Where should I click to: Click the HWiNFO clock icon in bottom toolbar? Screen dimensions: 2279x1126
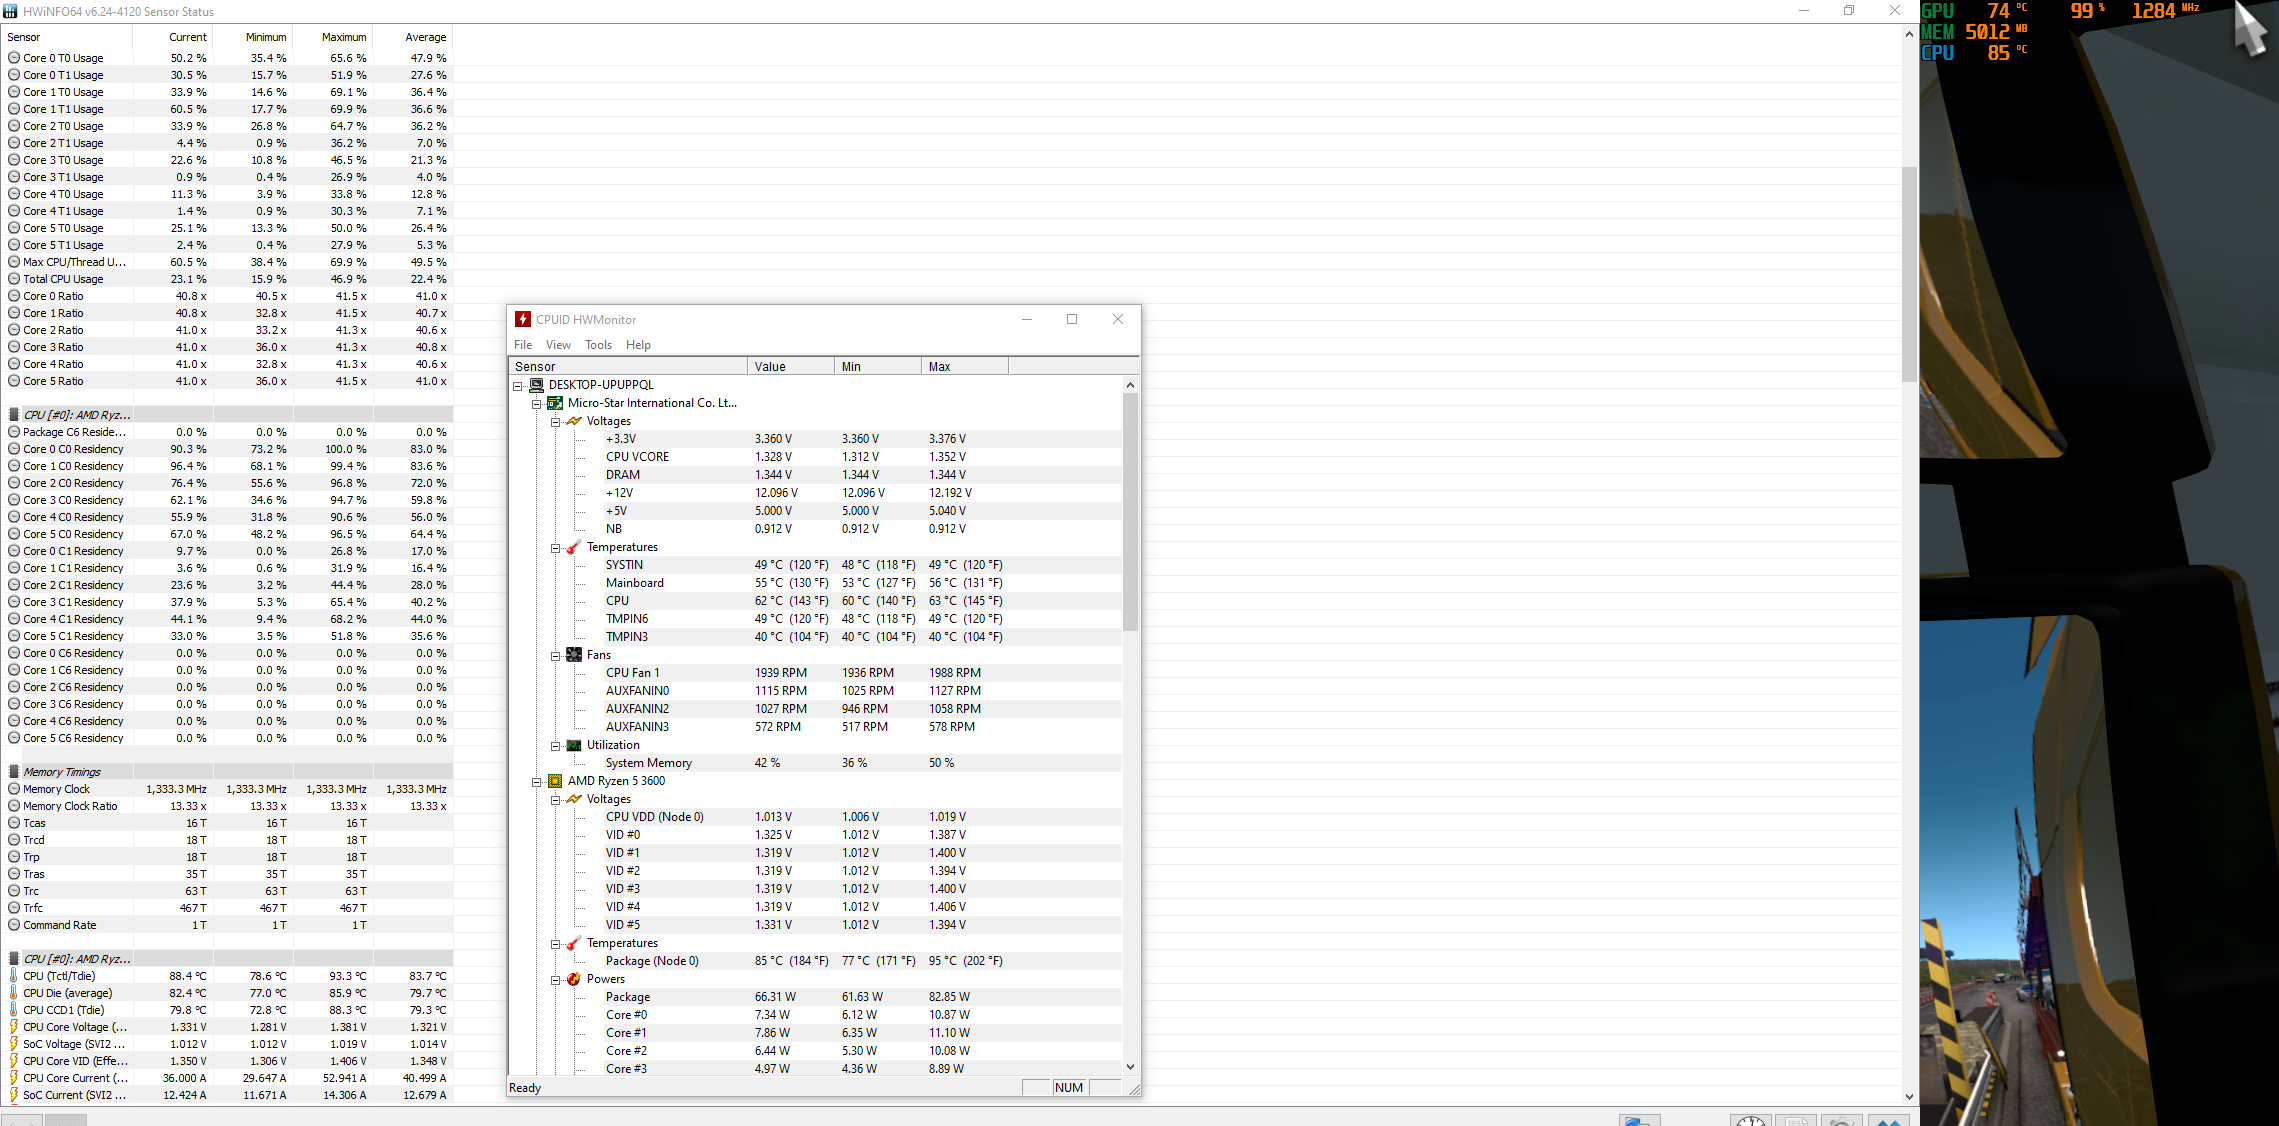(1750, 1120)
